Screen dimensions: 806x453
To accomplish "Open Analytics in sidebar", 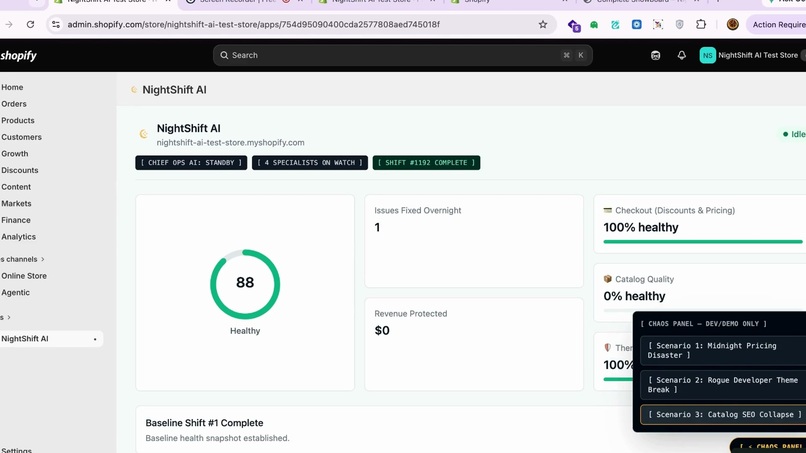I will [x=19, y=237].
